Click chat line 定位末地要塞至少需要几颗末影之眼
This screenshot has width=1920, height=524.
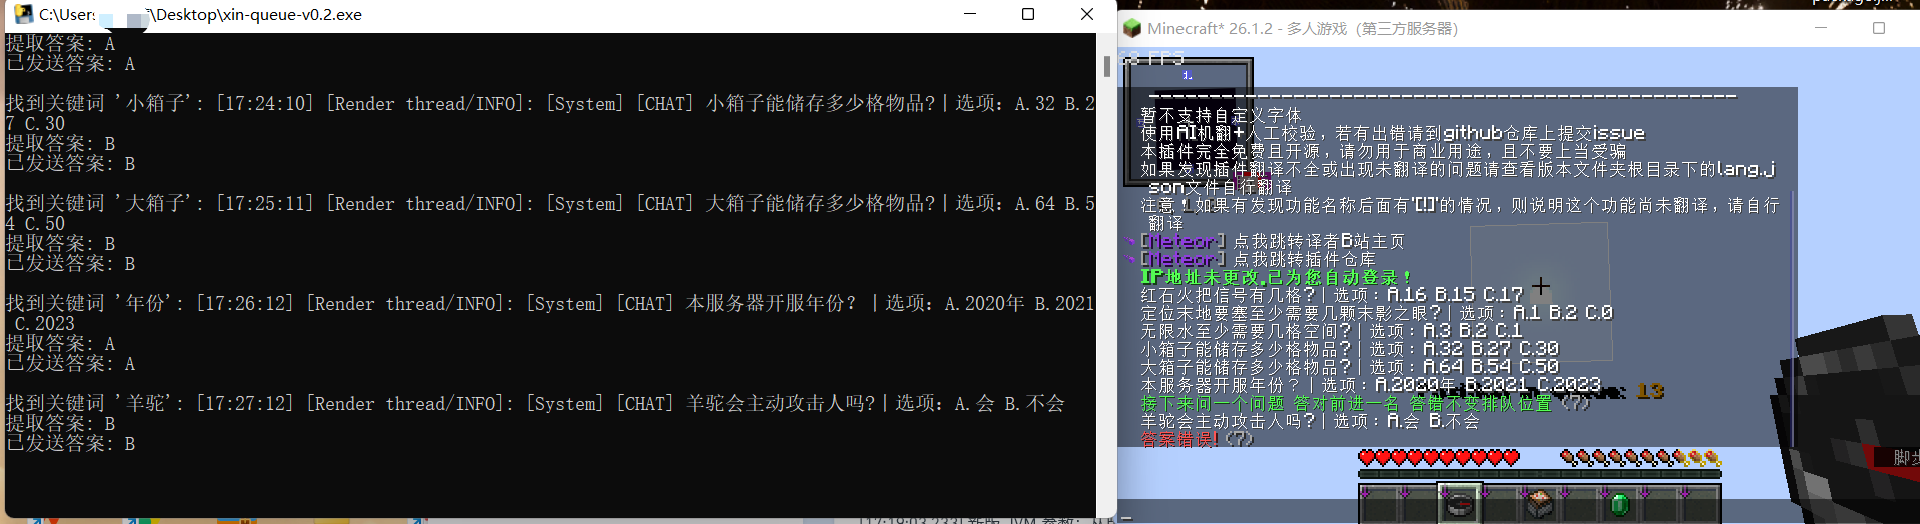pyautogui.click(x=1376, y=313)
